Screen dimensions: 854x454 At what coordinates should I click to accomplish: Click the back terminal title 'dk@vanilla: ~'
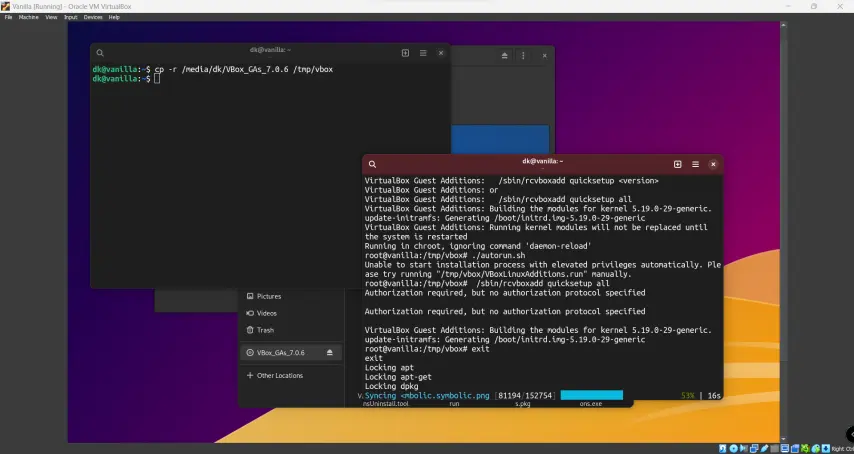pyautogui.click(x=270, y=50)
